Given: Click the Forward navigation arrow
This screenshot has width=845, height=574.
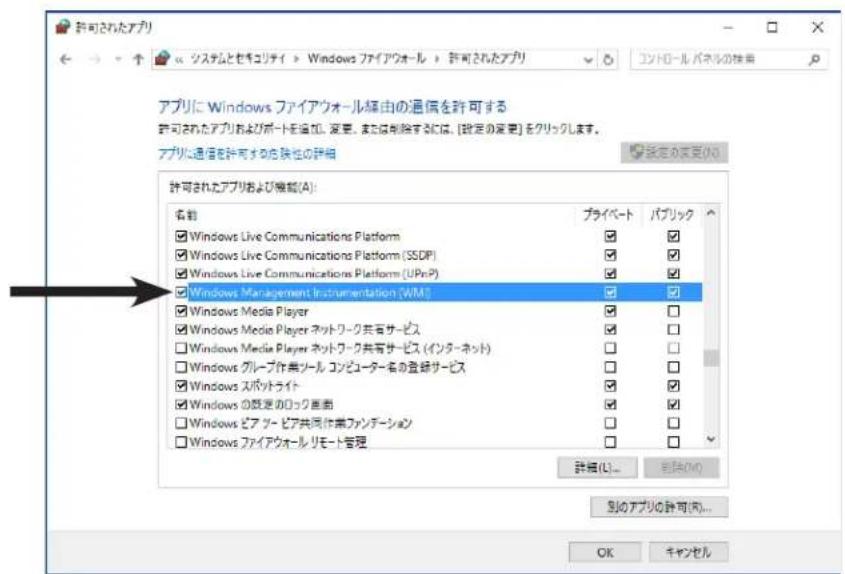Looking at the screenshot, I should pyautogui.click(x=95, y=59).
